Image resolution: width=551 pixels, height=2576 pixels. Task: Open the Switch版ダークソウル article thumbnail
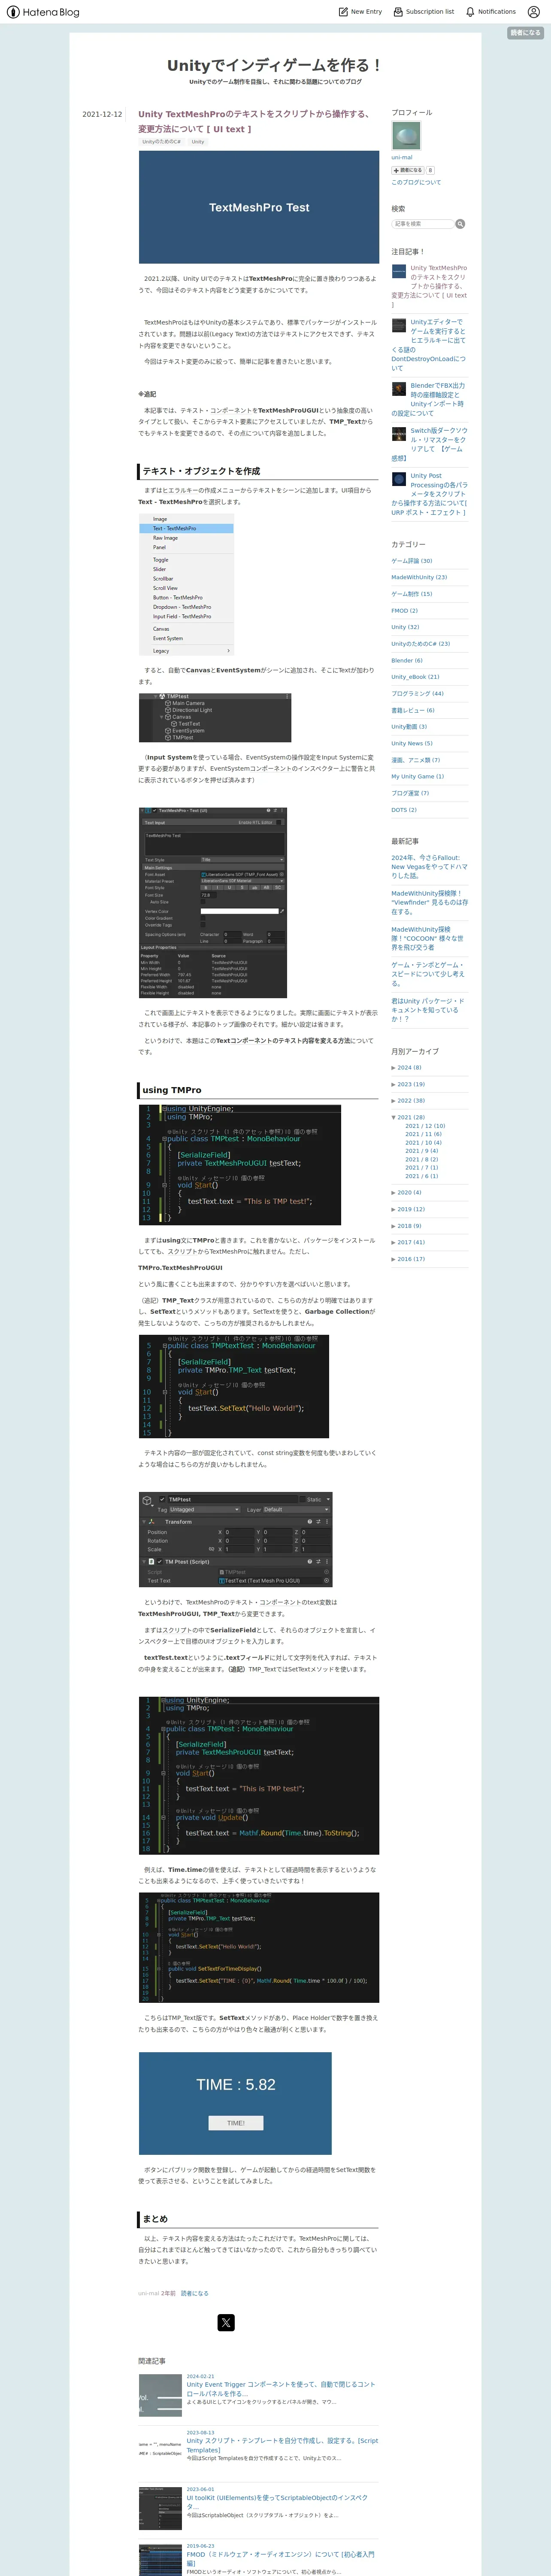(x=399, y=434)
